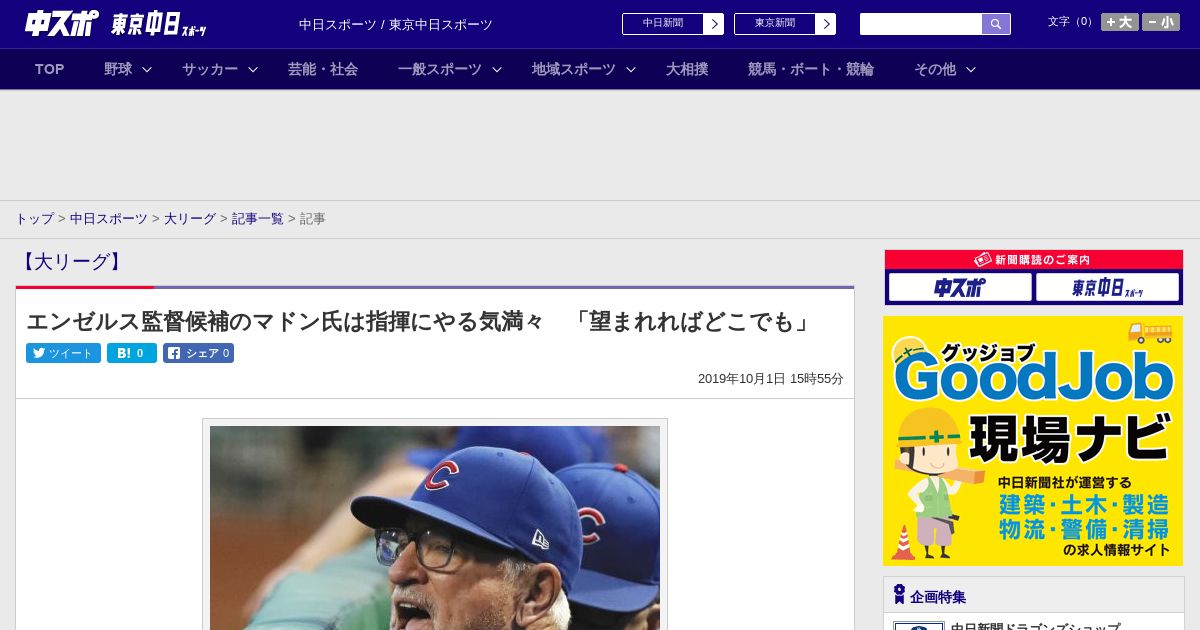
Task: Click 中スポ subscription button in sidebar
Action: (x=960, y=288)
